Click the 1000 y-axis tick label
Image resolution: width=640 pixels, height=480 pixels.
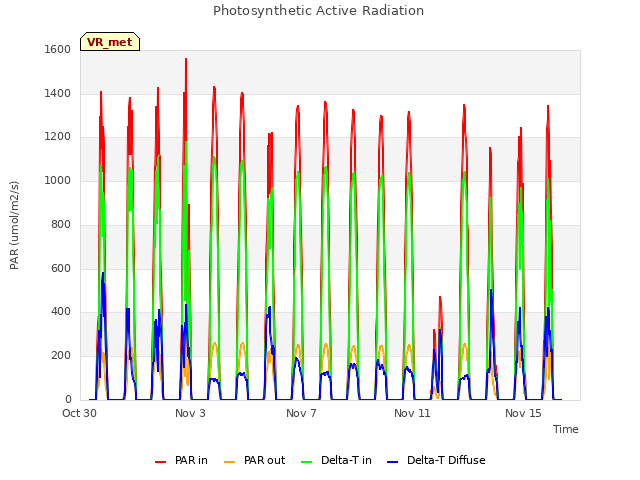[58, 180]
